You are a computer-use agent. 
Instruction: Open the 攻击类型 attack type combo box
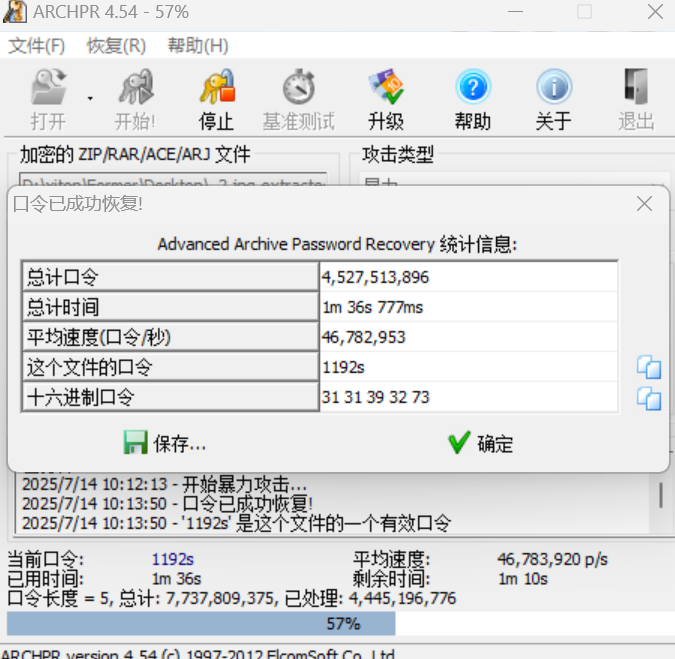pos(513,184)
